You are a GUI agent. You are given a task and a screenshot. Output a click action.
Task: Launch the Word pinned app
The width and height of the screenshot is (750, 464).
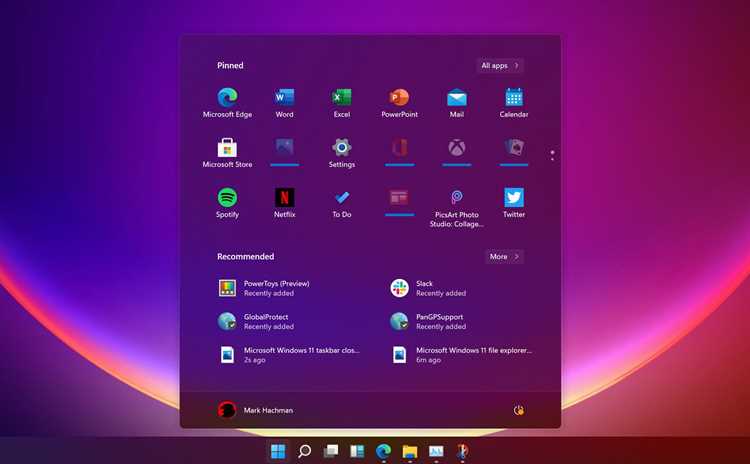(x=285, y=103)
